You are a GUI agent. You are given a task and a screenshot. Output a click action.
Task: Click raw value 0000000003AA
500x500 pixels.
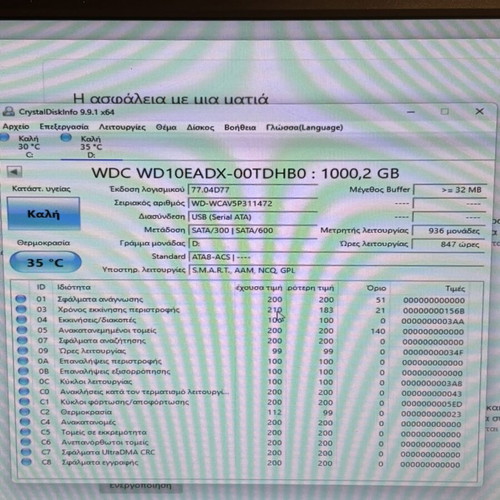click(x=433, y=321)
